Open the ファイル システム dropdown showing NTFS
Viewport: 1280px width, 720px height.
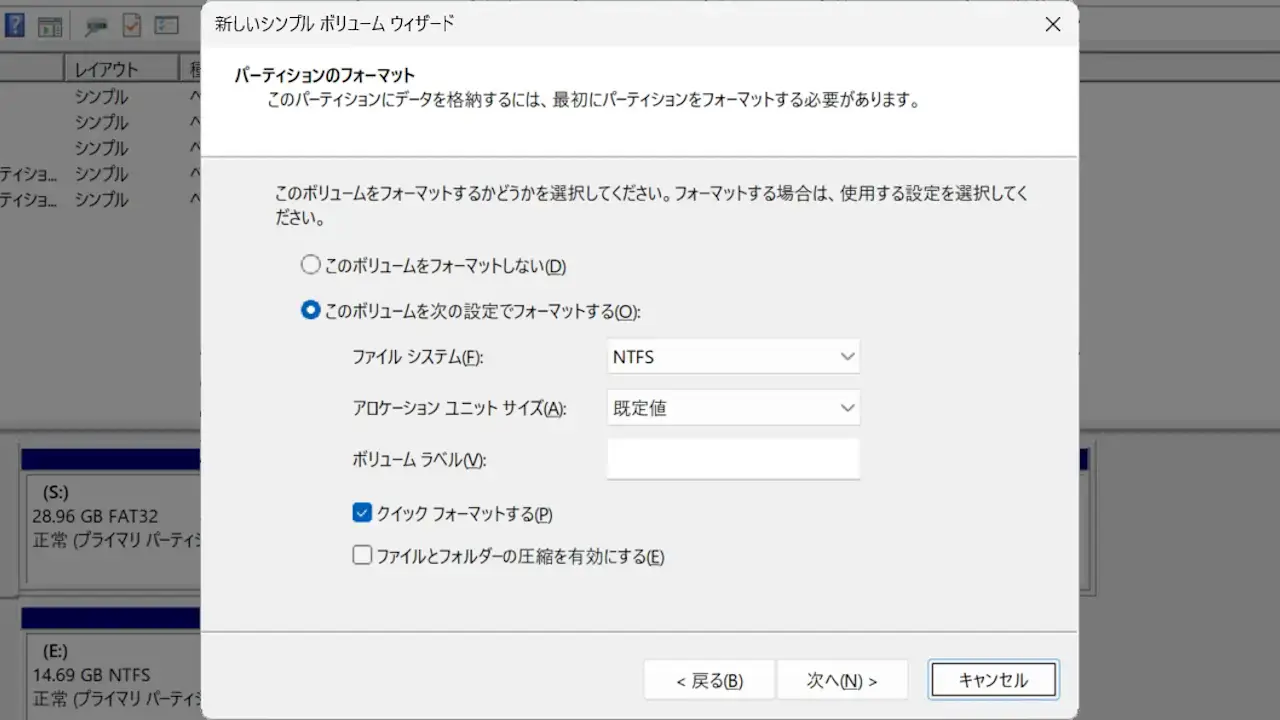pyautogui.click(x=733, y=356)
